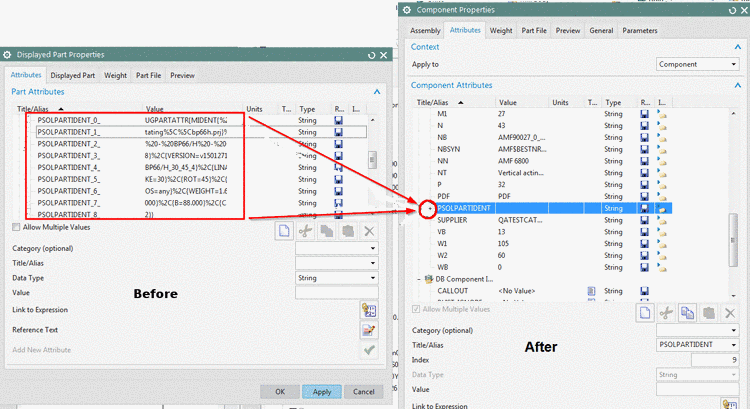Open Apply to Component dropdown
This screenshot has height=409, width=750.
coord(698,64)
